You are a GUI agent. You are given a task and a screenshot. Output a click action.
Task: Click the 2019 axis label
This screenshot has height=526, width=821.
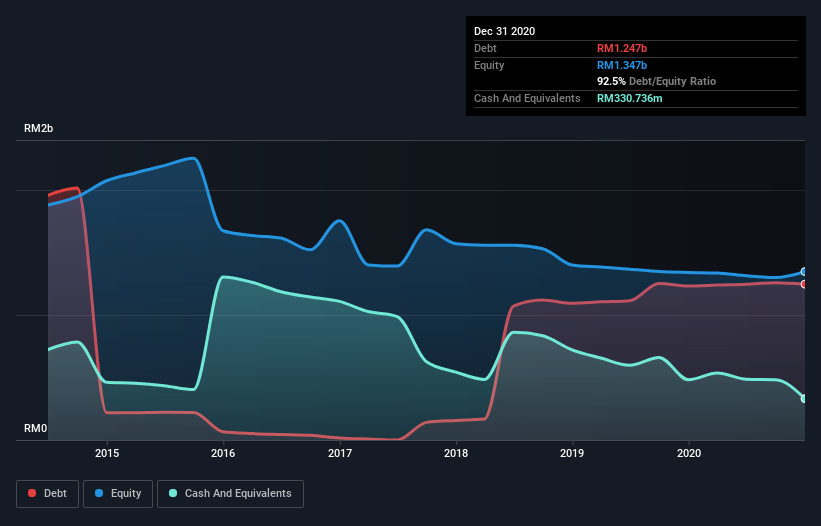click(572, 453)
